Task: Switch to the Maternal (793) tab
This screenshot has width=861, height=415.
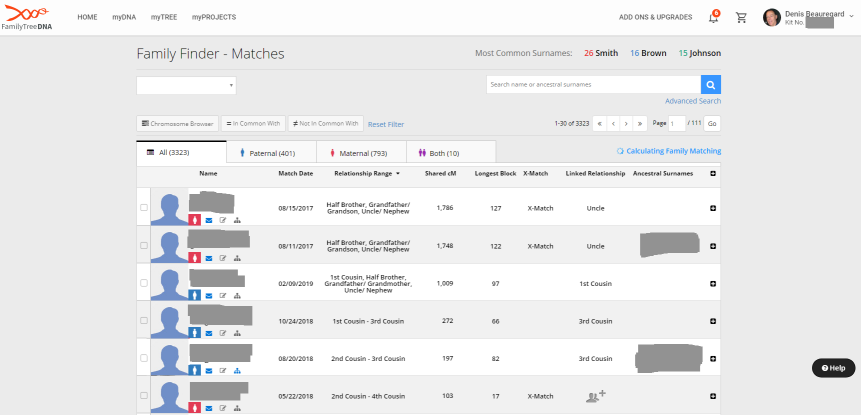Action: click(x=361, y=153)
